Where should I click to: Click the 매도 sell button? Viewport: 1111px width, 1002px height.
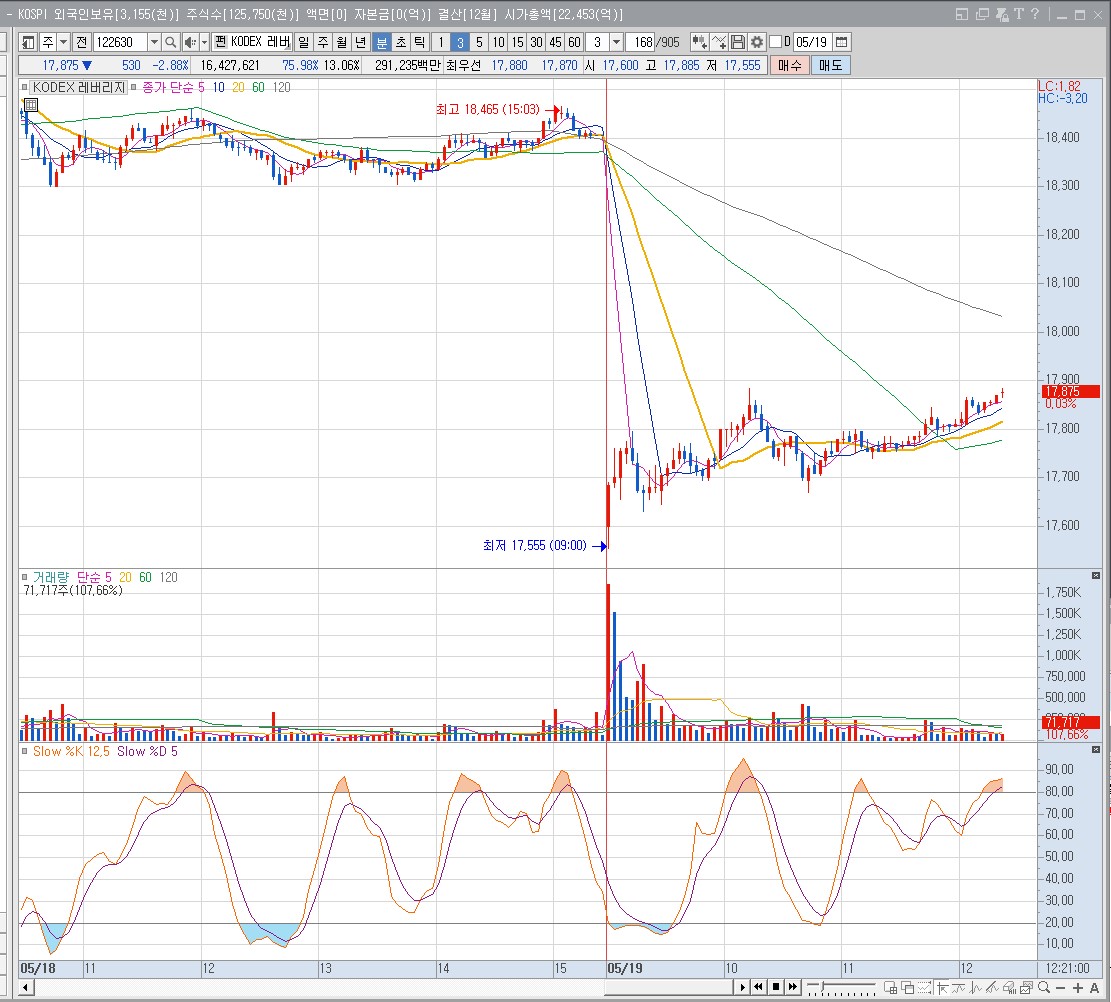830,65
